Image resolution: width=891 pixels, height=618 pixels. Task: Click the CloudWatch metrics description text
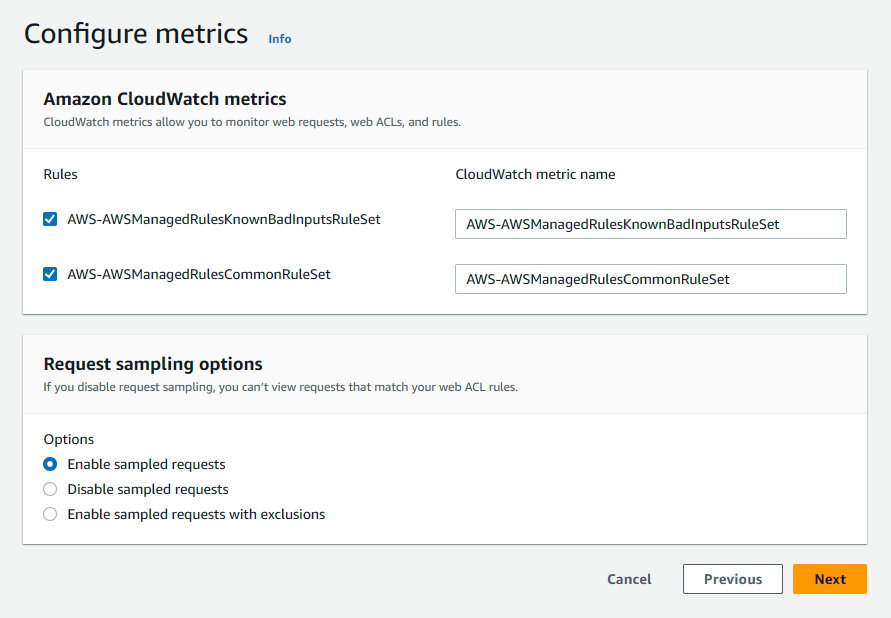pos(252,122)
